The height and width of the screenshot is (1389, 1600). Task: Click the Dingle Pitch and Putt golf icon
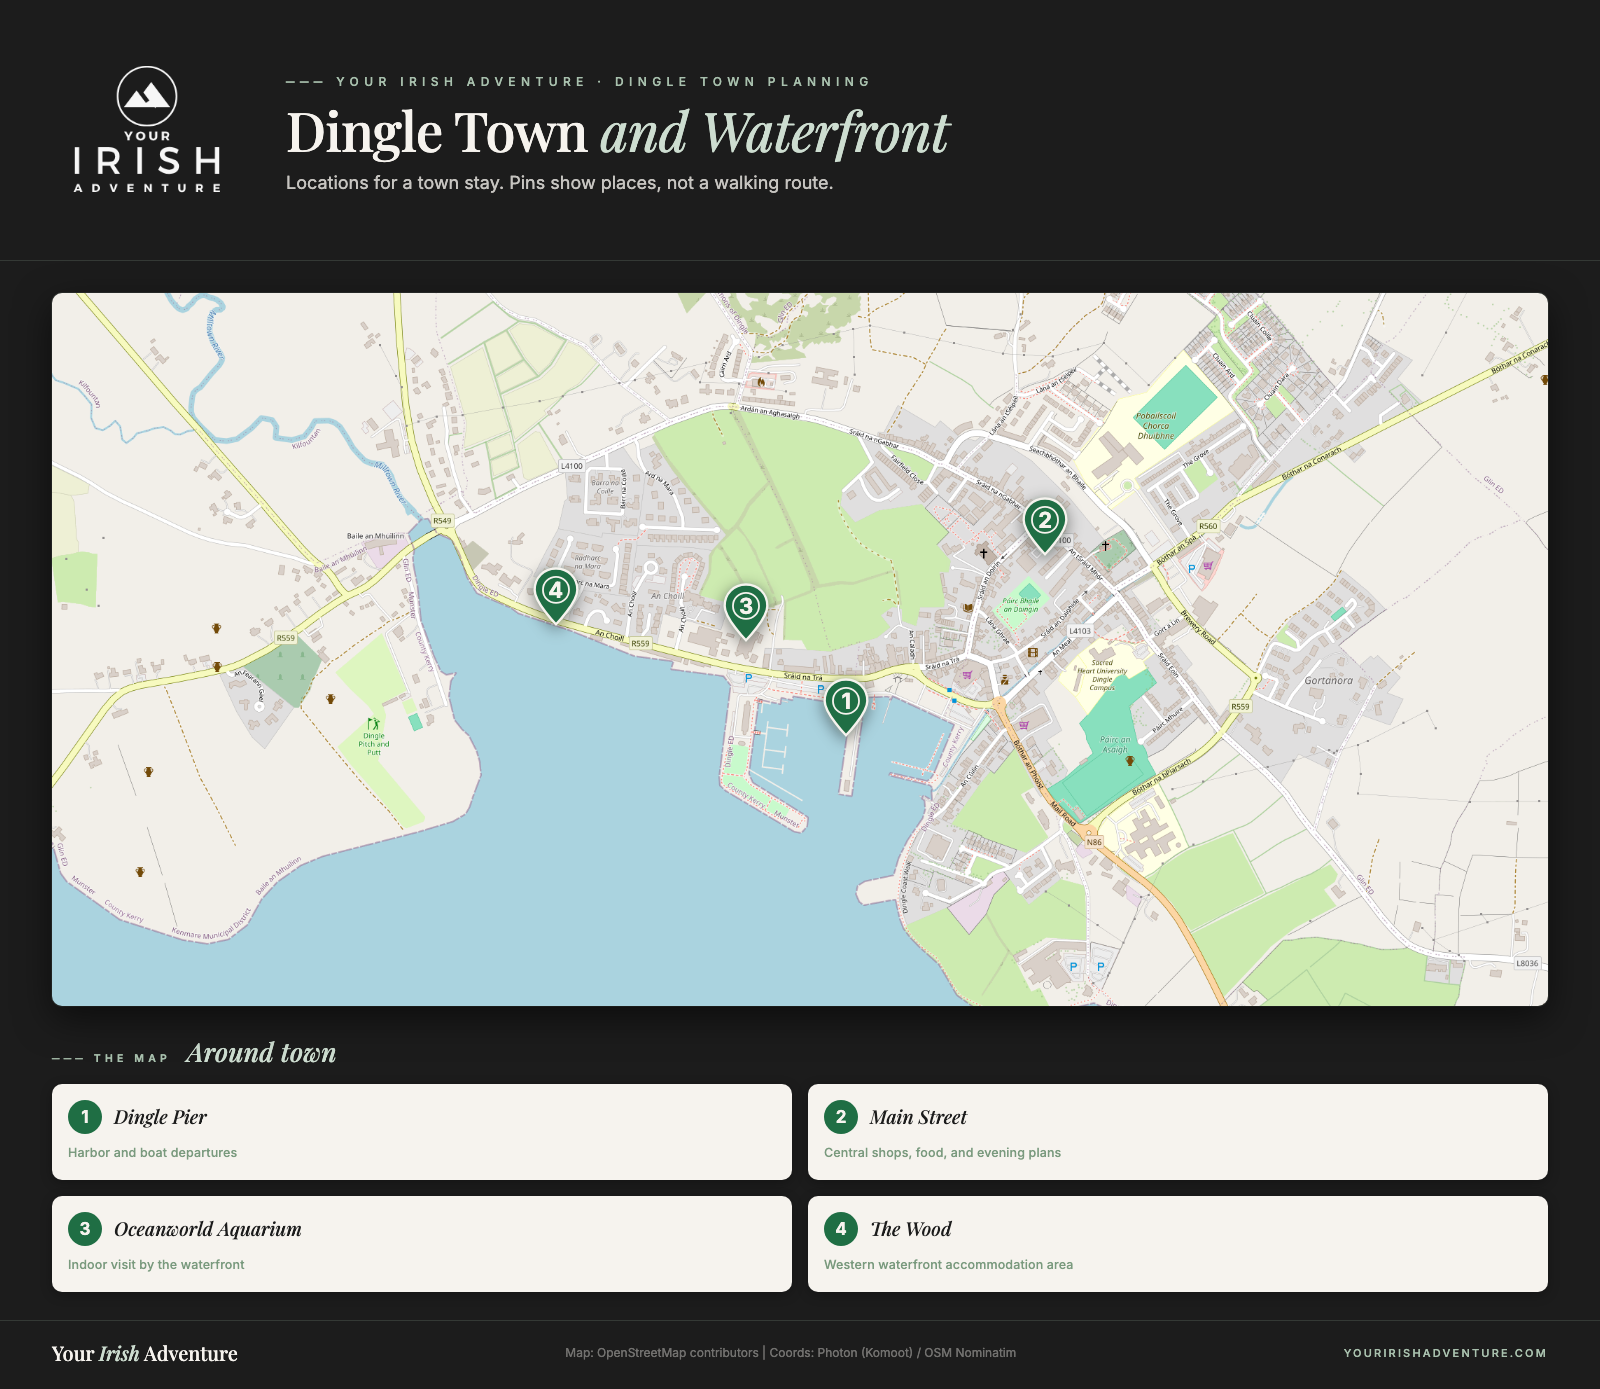373,723
